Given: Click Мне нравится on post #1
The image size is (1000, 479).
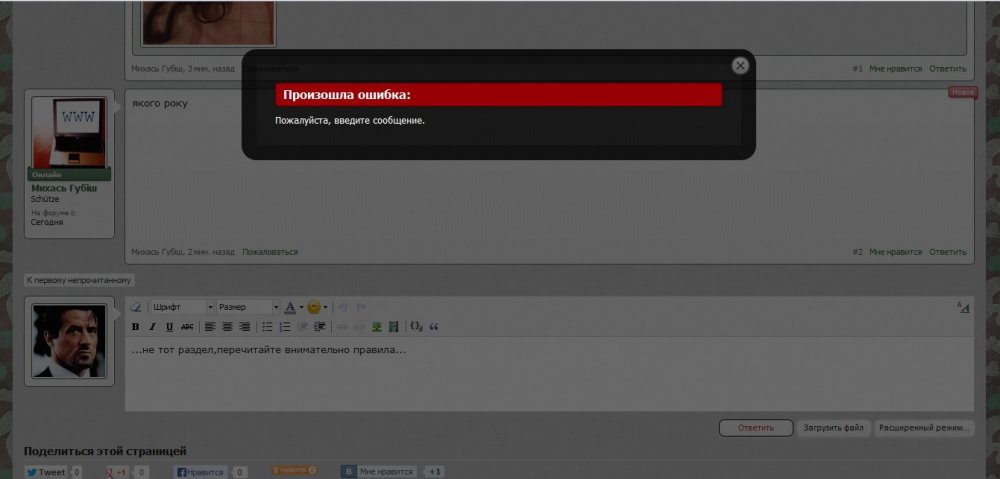Looking at the screenshot, I should pos(895,68).
